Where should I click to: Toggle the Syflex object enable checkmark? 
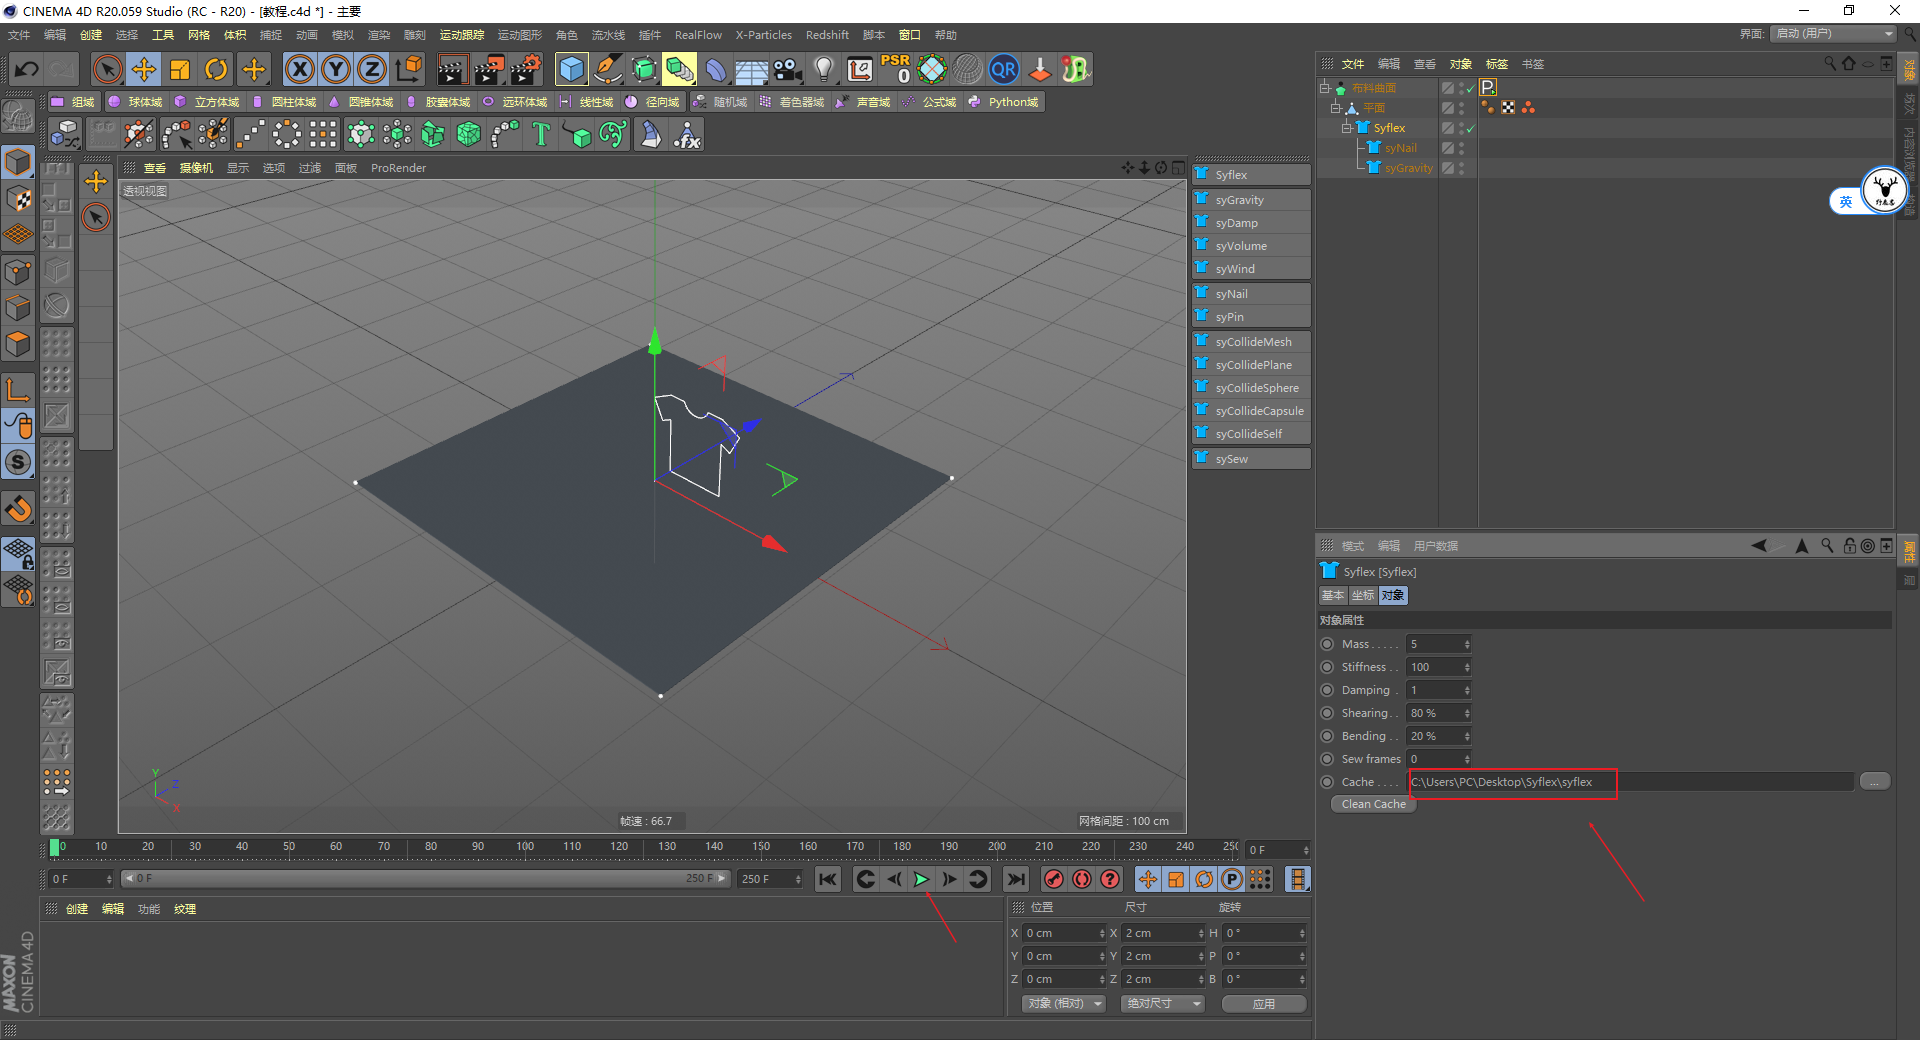(x=1471, y=128)
